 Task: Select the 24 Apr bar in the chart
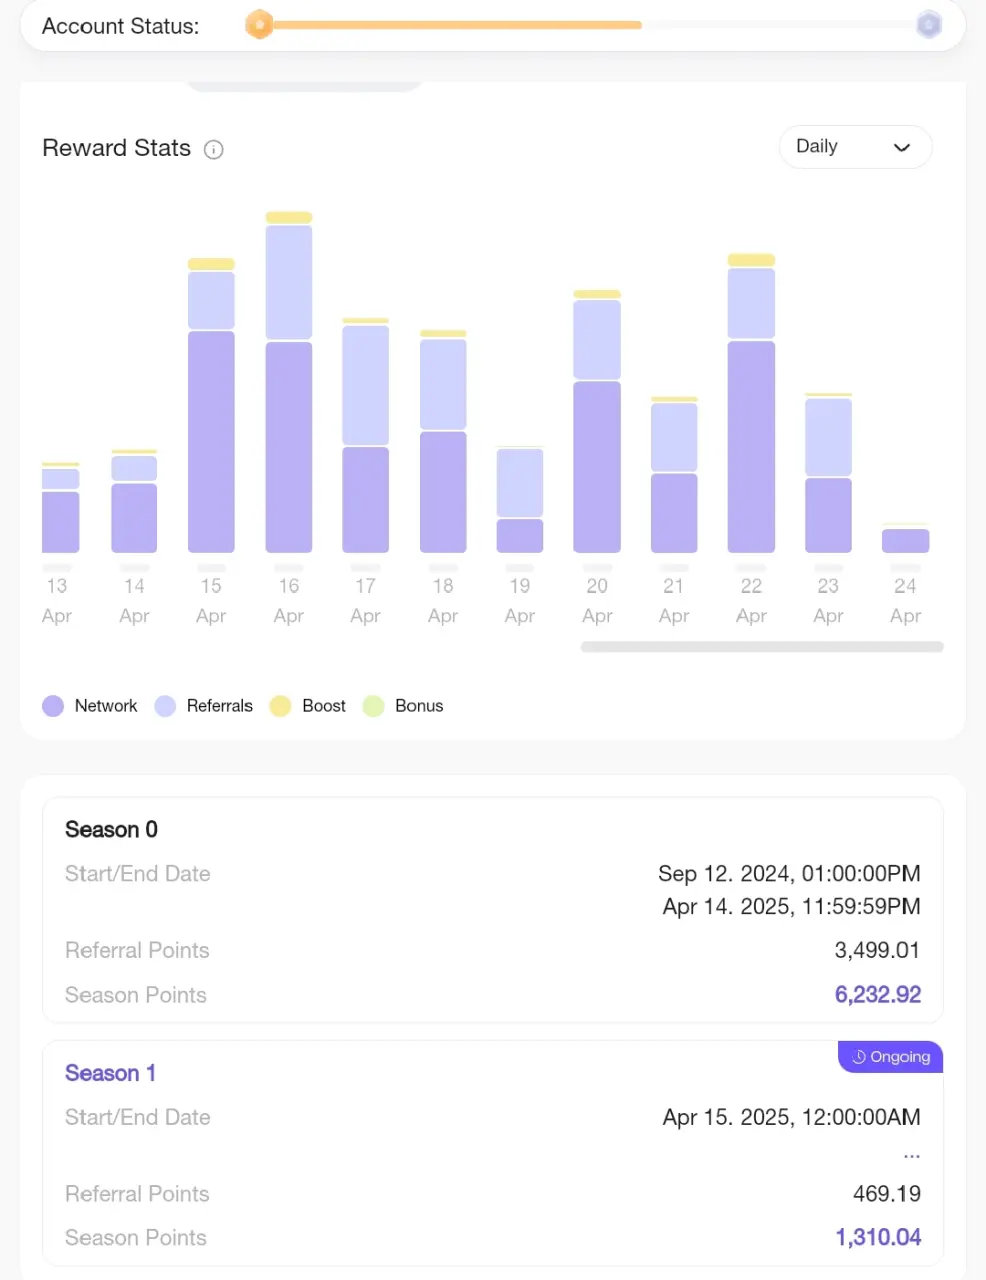coord(906,538)
